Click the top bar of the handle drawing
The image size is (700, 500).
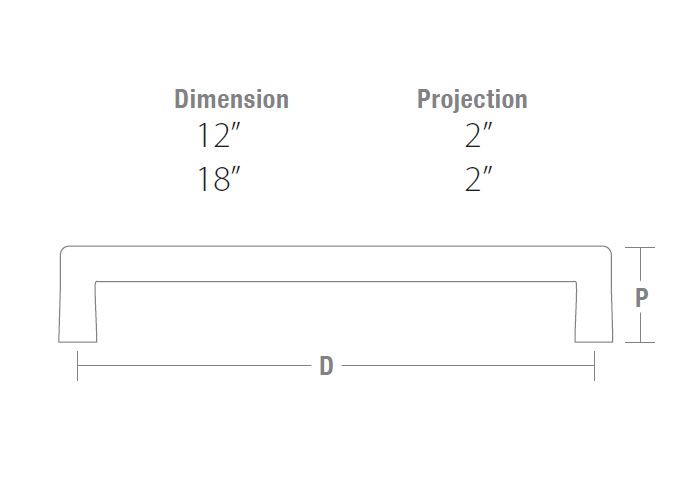(x=335, y=264)
